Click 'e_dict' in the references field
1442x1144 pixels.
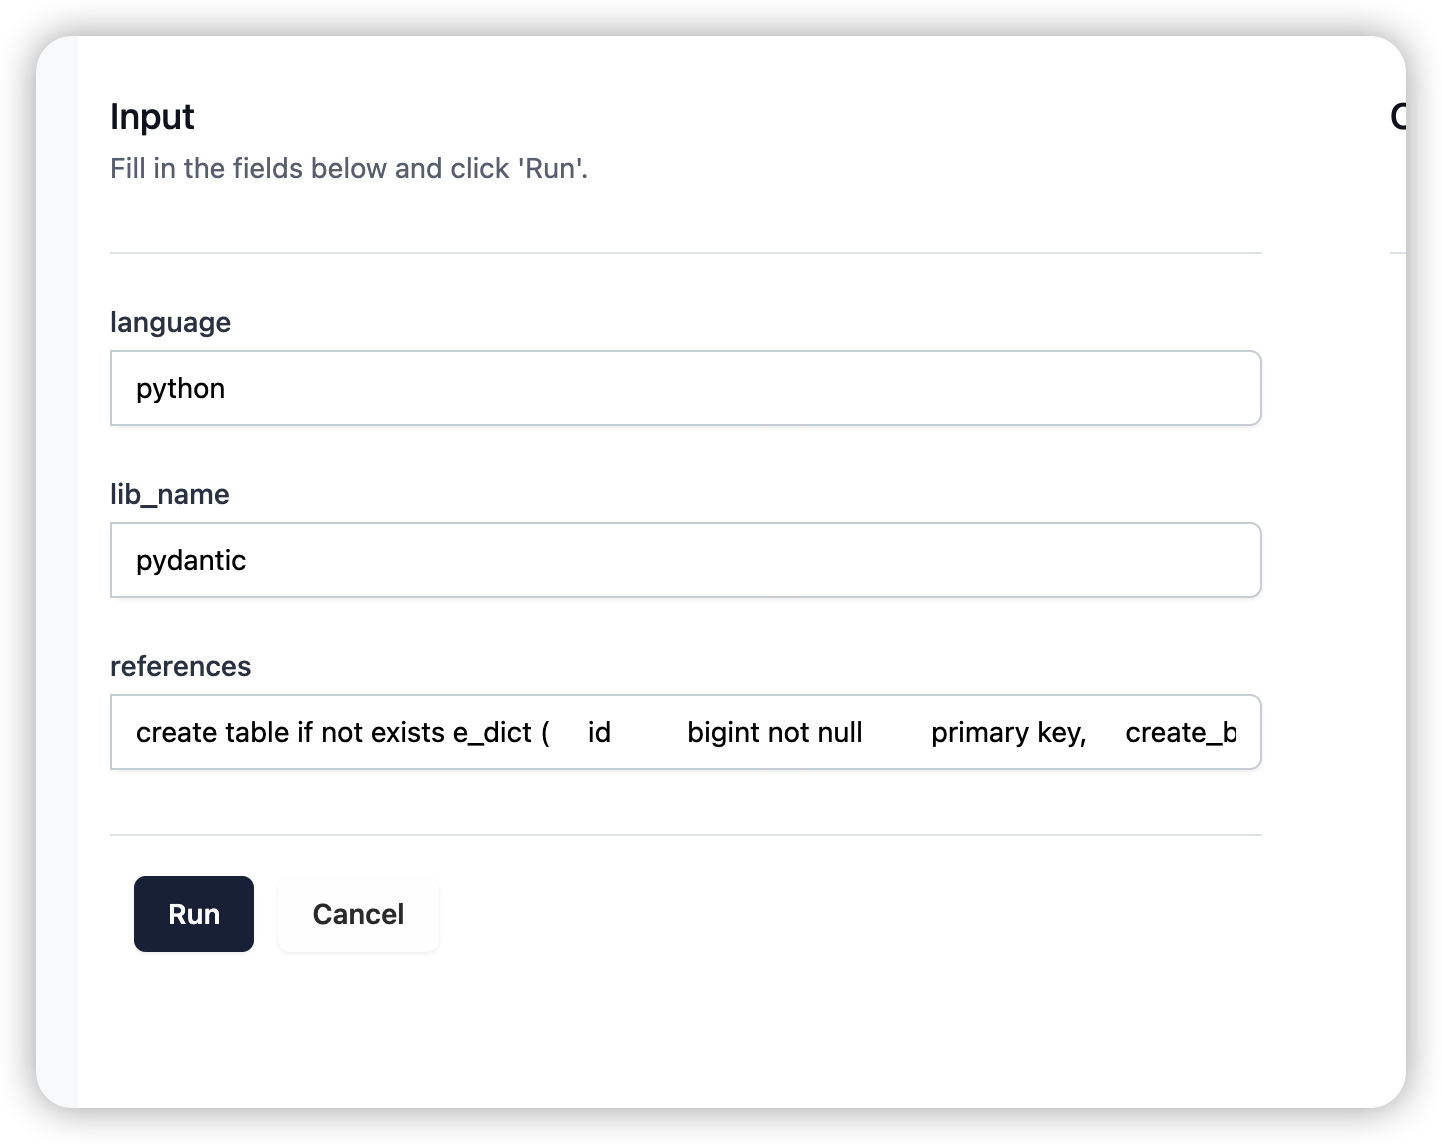[x=492, y=732]
